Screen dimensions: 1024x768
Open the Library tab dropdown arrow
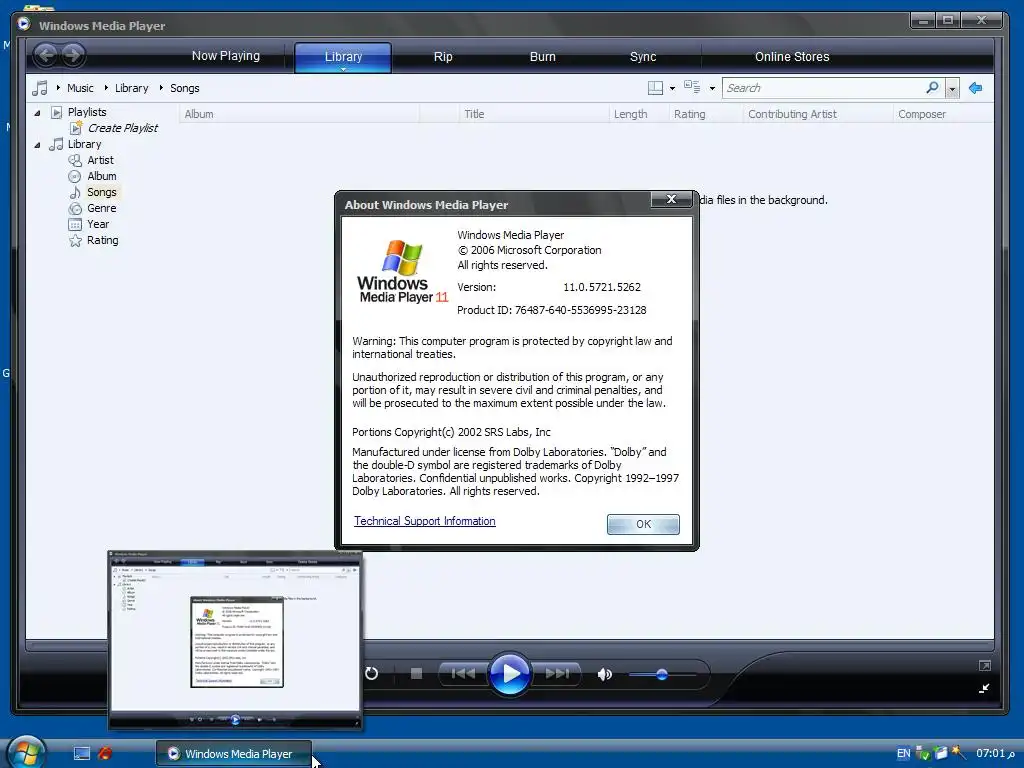[x=343, y=69]
